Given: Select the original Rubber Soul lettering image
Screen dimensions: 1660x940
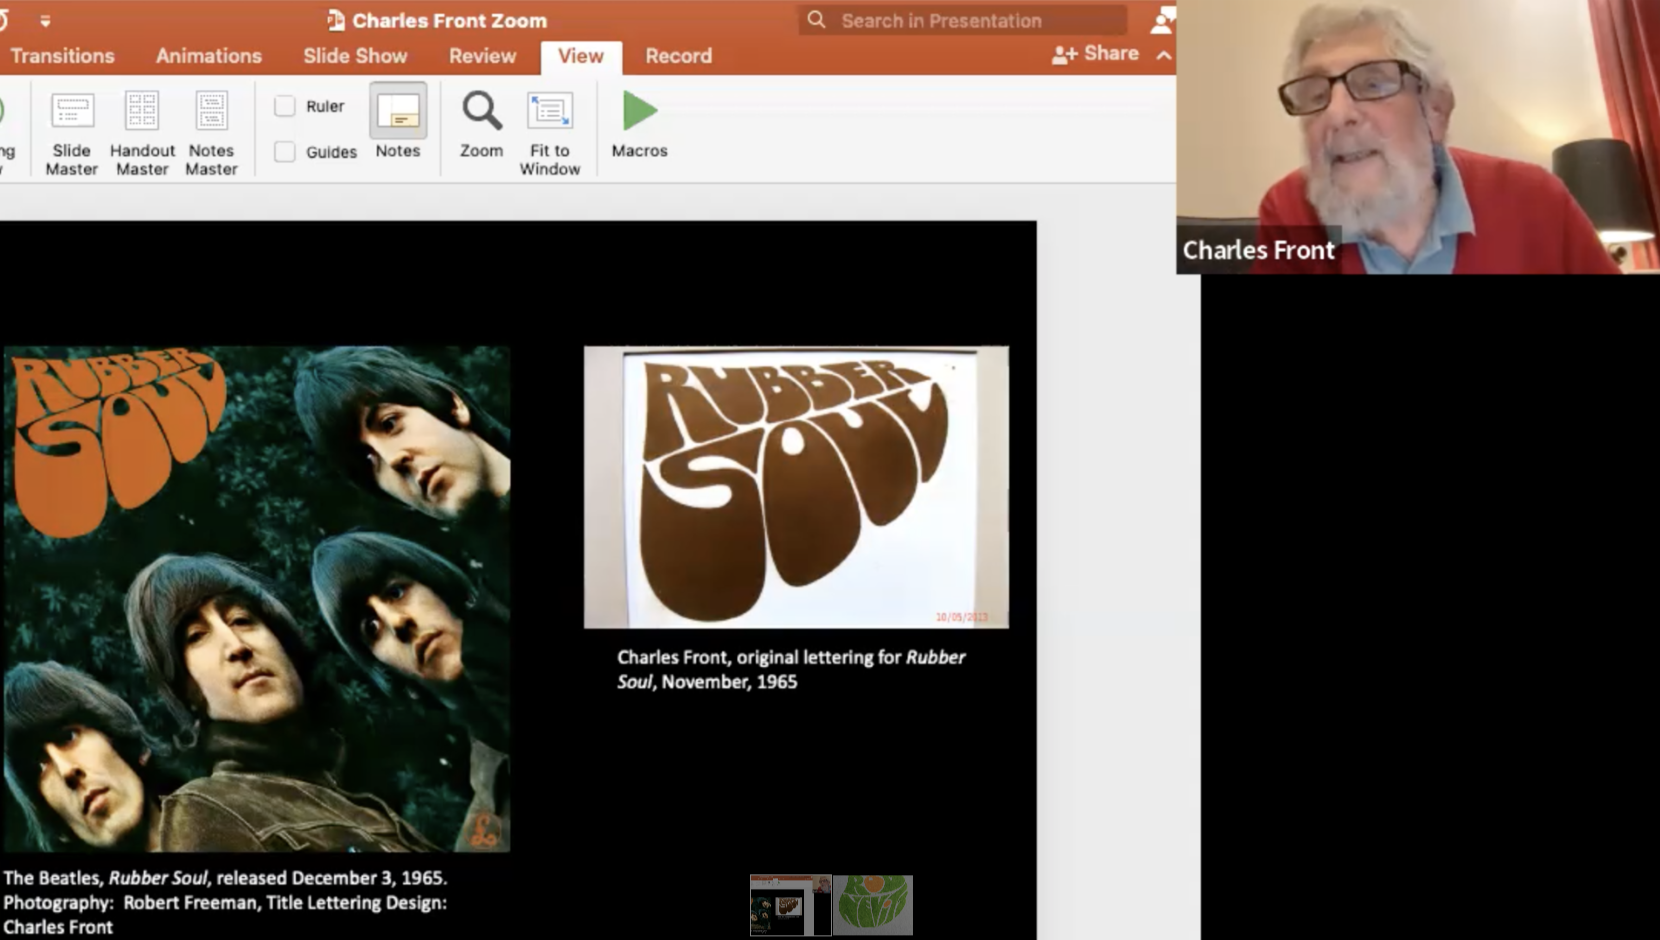Looking at the screenshot, I should tap(796, 487).
